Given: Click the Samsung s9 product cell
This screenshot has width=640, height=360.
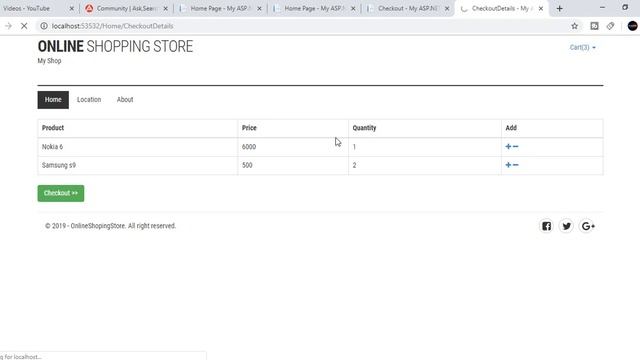Looking at the screenshot, I should 138,165.
